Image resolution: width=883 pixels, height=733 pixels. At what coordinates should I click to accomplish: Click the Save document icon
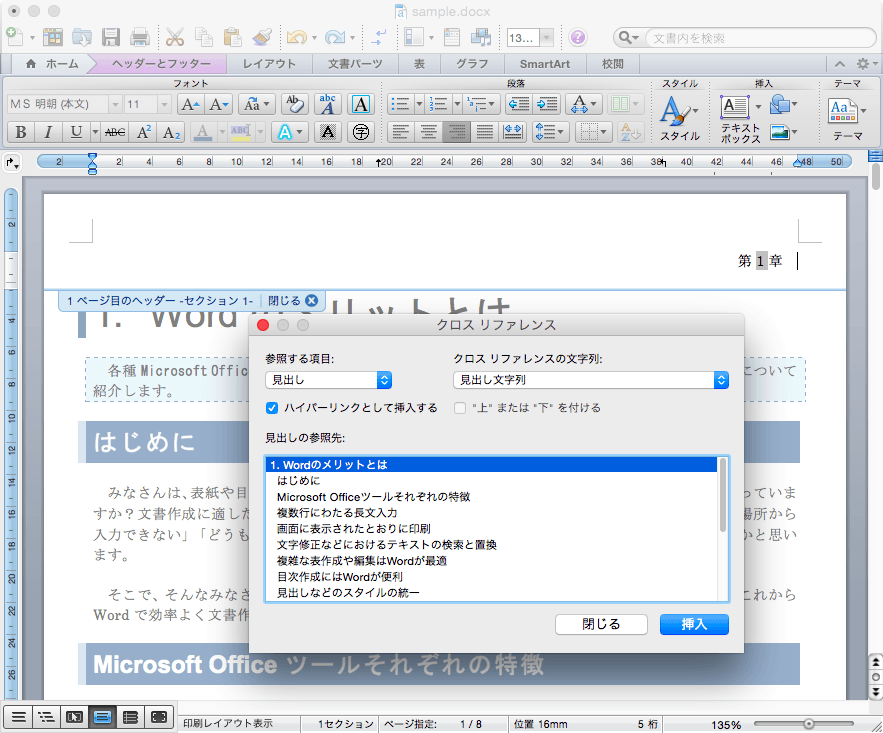click(x=110, y=38)
